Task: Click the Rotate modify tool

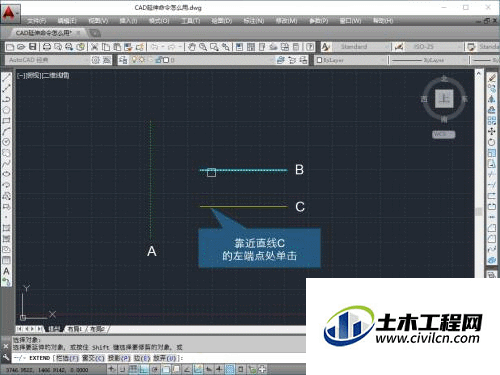Action: (492, 142)
